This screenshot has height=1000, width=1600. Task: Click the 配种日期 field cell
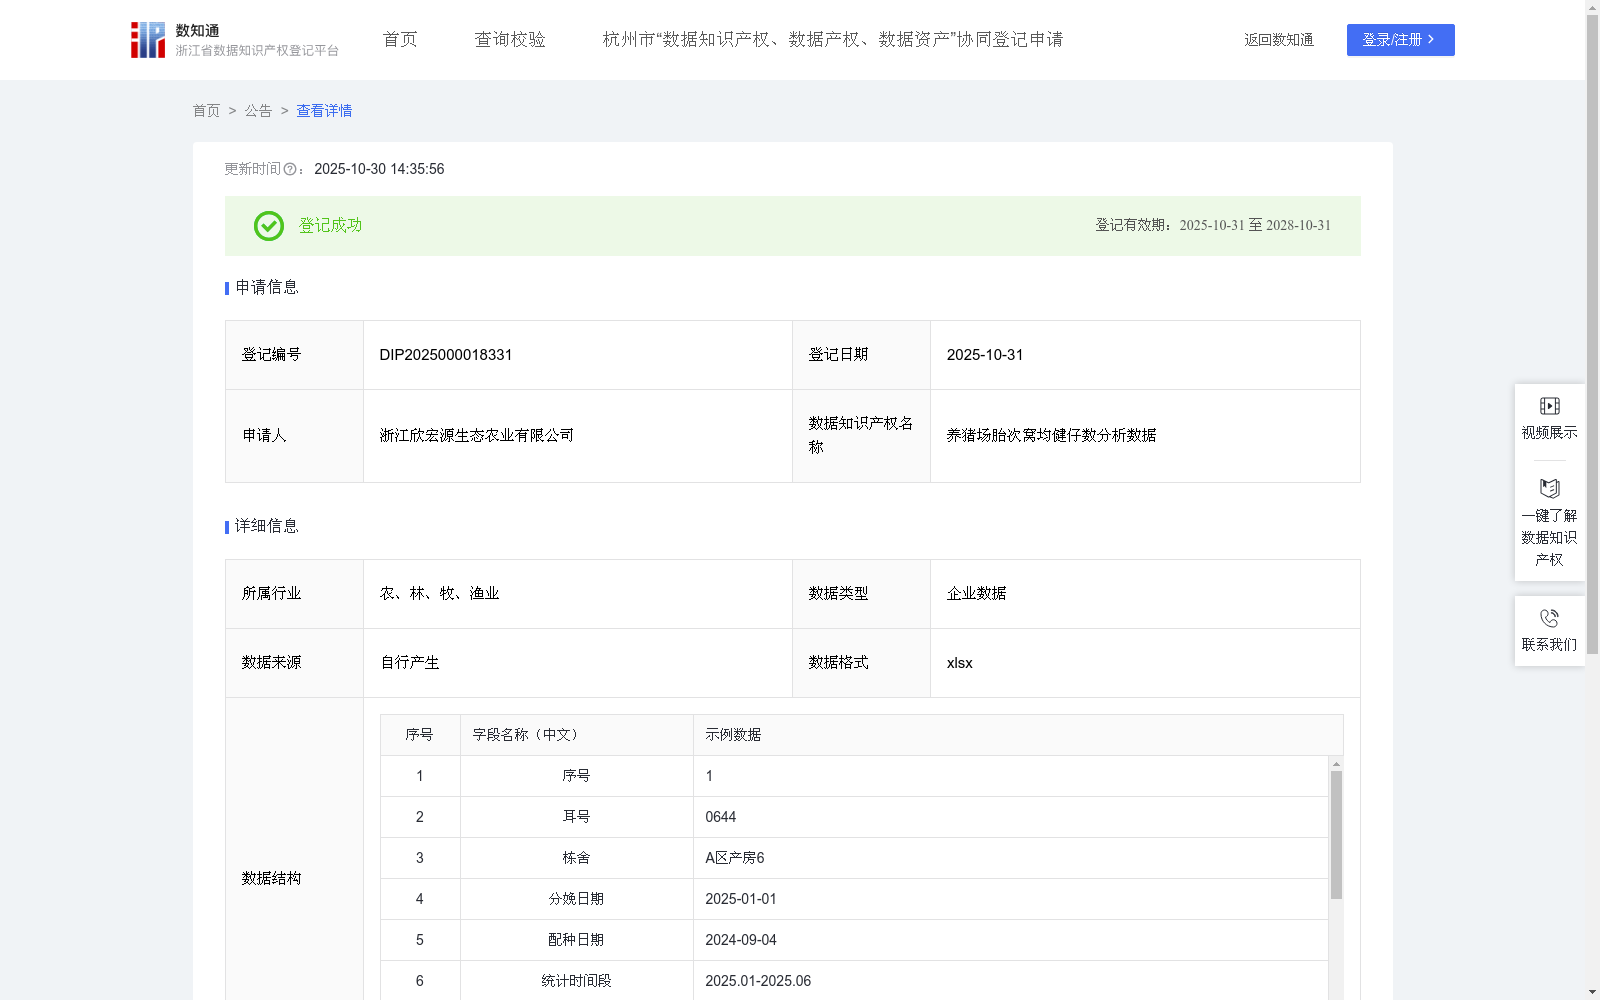577,940
